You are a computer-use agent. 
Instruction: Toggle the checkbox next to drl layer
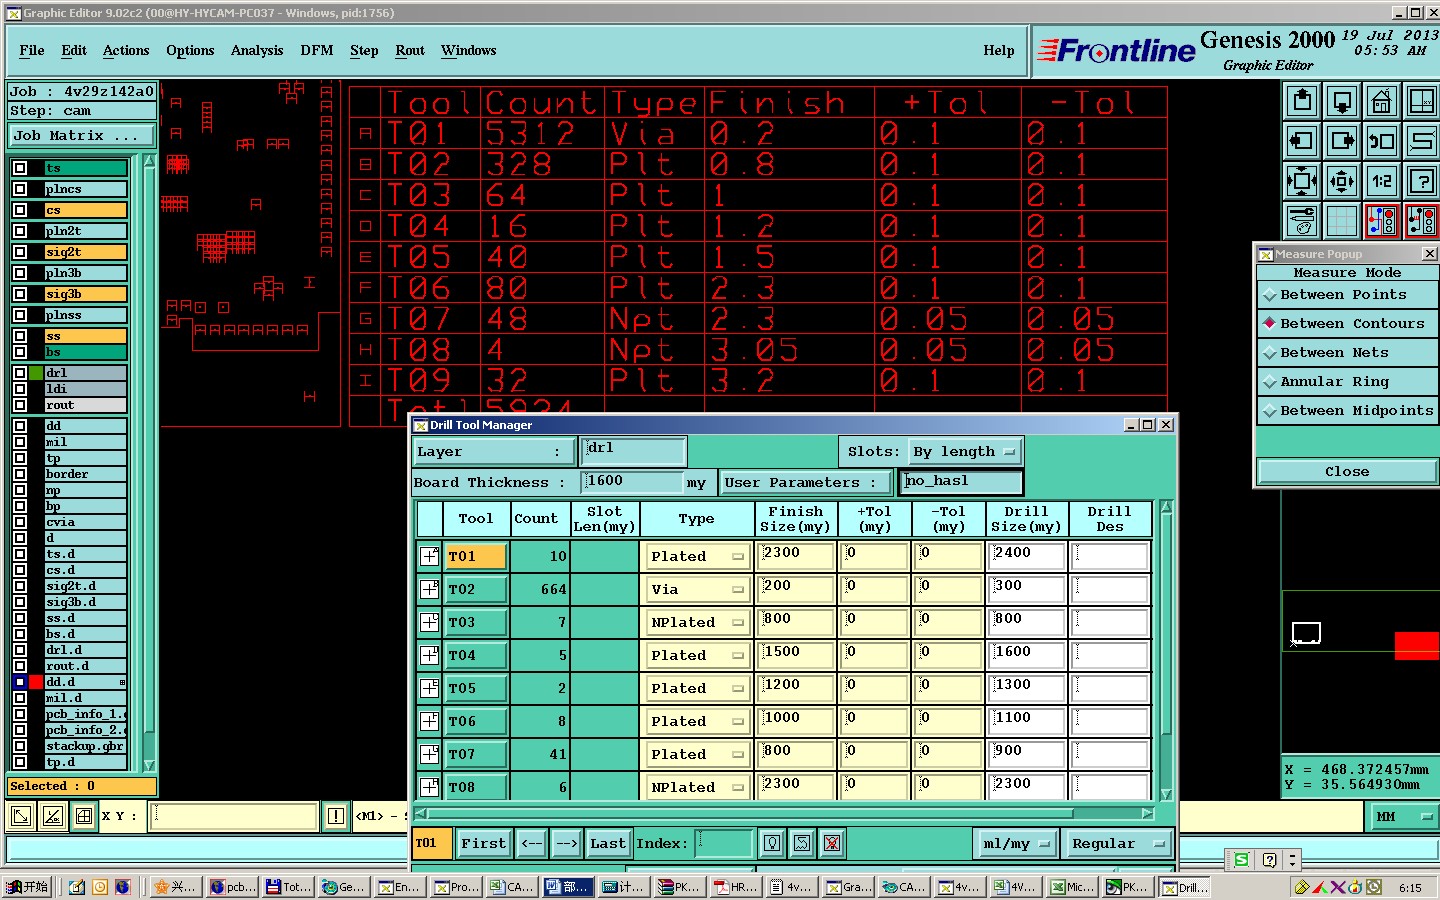[x=20, y=373]
